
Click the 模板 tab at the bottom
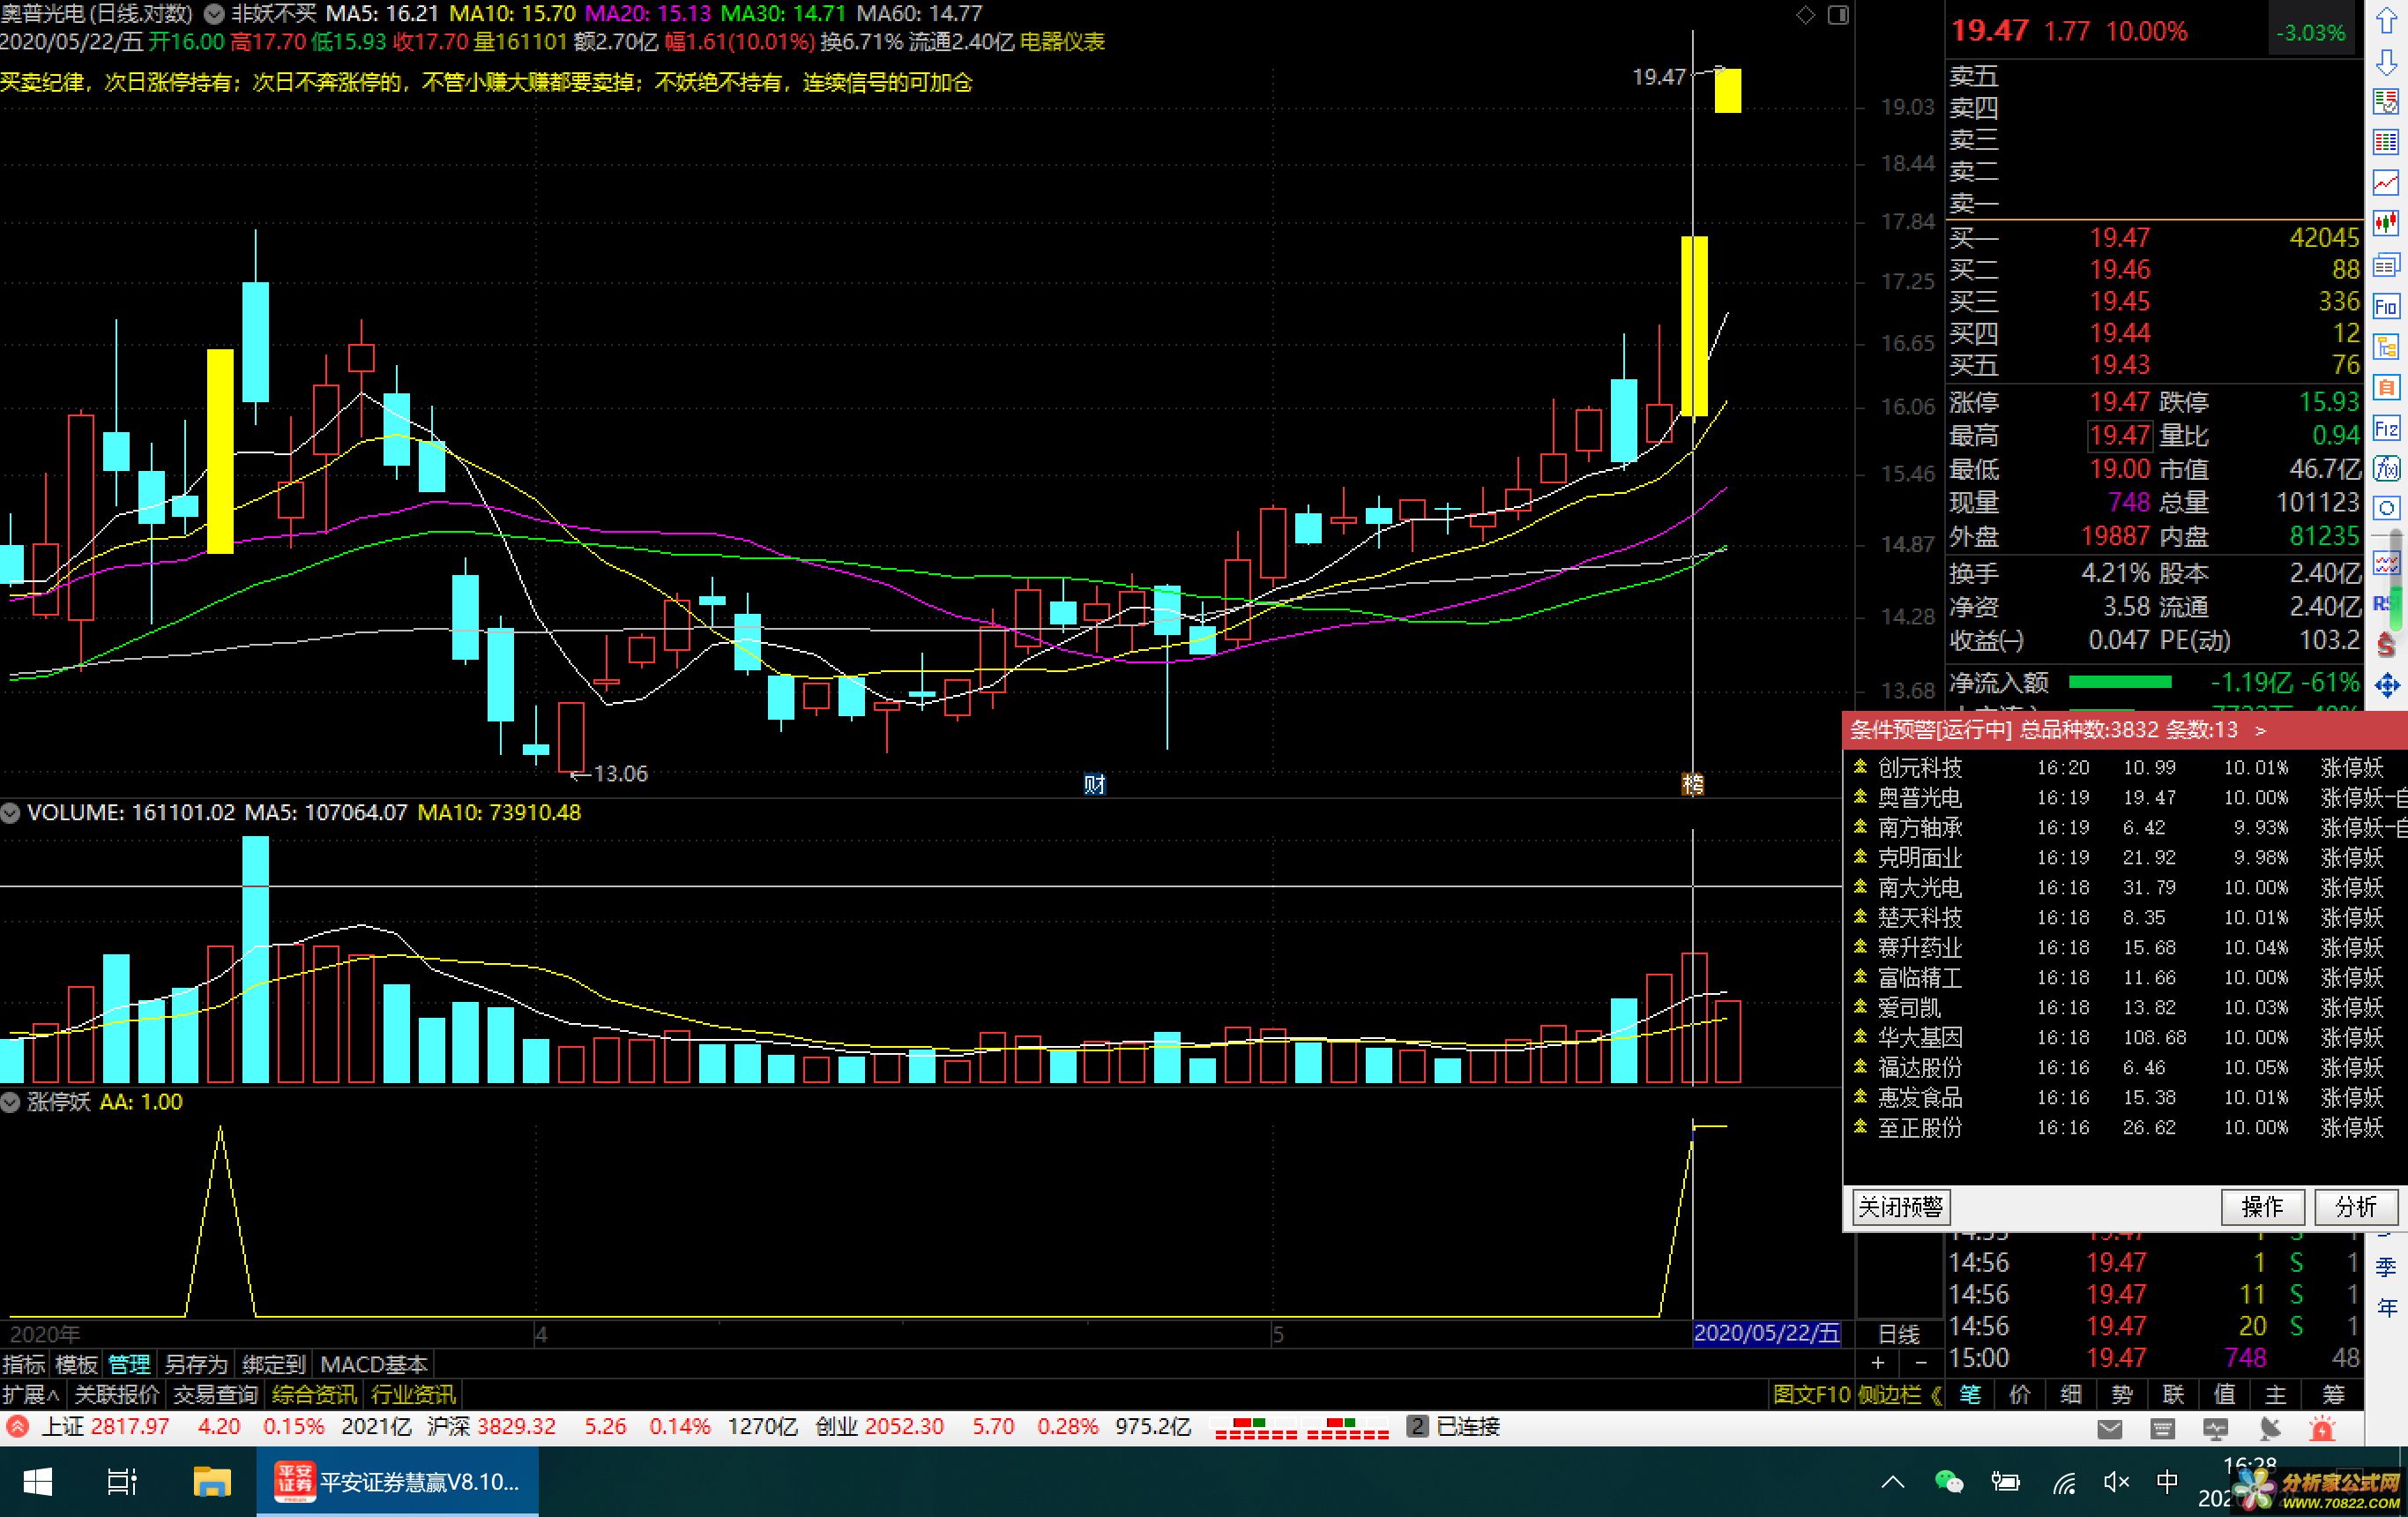[x=77, y=1364]
